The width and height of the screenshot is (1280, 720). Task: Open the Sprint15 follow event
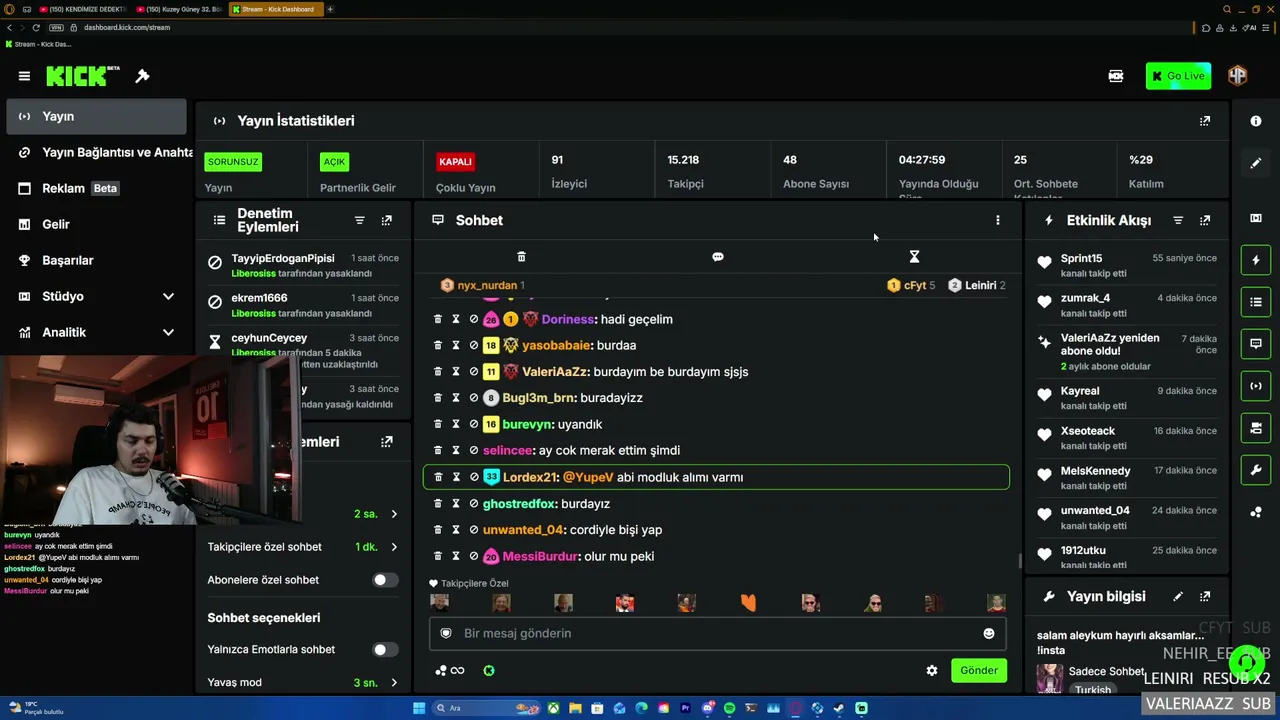click(x=1127, y=265)
